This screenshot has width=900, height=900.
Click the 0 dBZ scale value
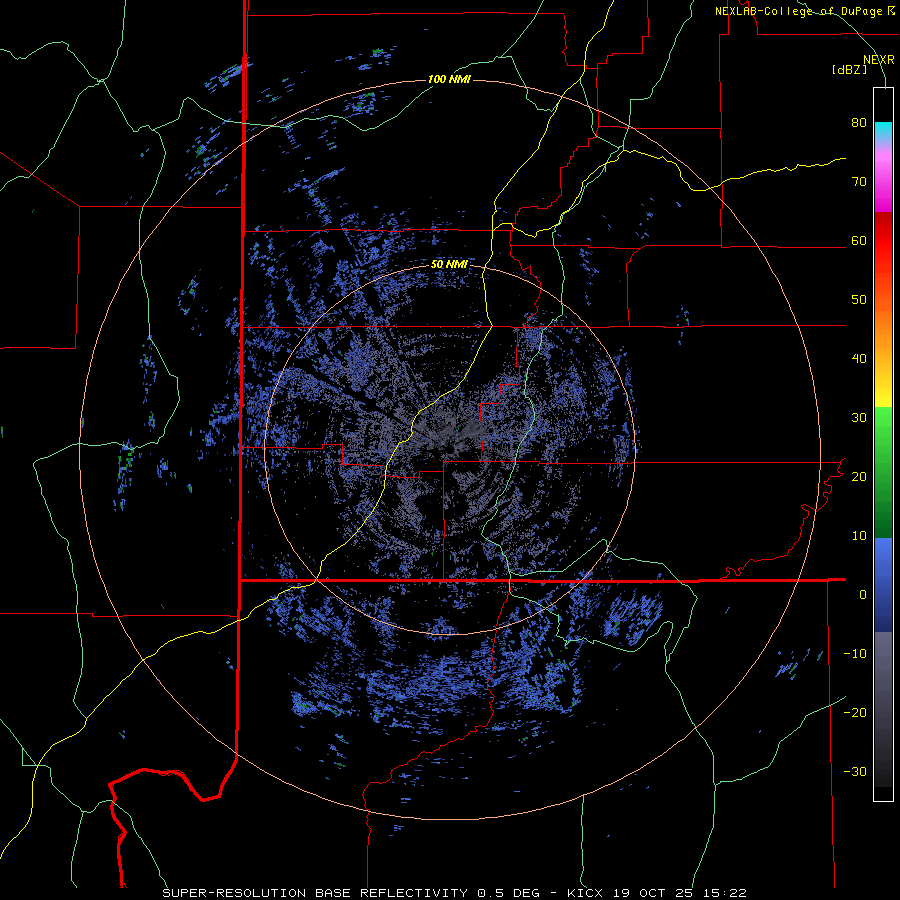click(x=863, y=595)
